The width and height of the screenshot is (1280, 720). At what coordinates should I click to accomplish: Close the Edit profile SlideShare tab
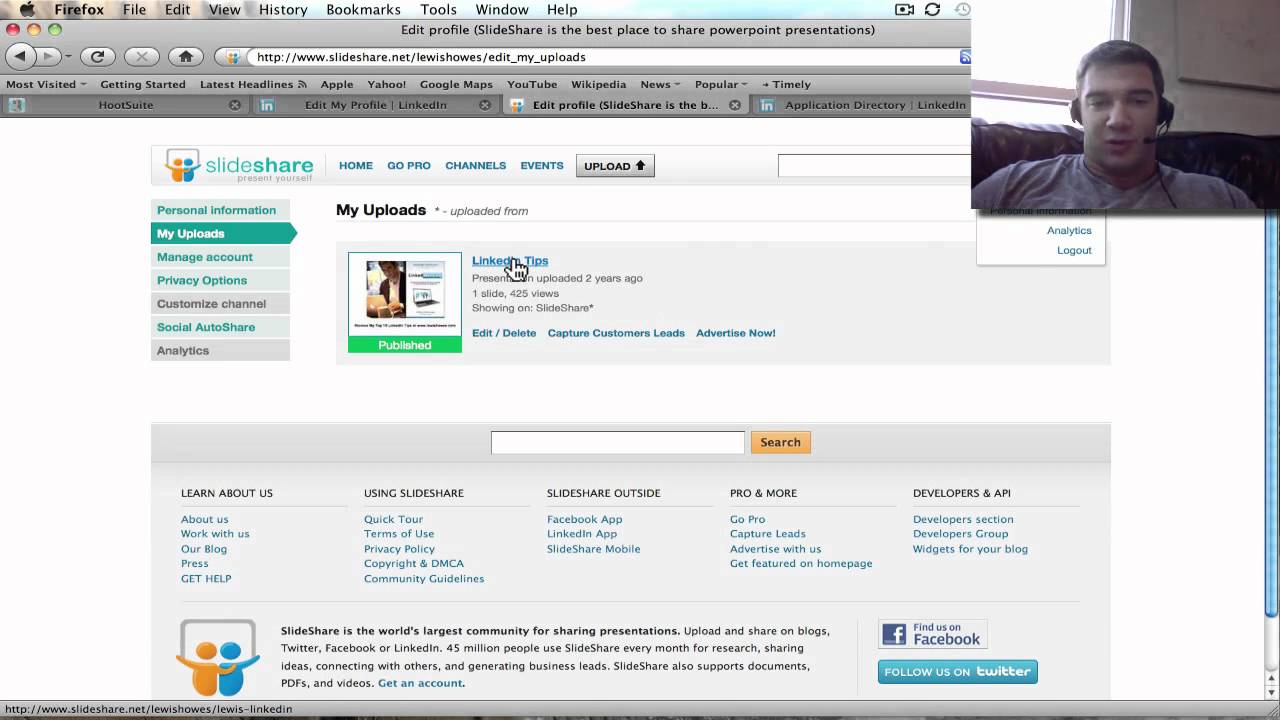pyautogui.click(x=735, y=104)
